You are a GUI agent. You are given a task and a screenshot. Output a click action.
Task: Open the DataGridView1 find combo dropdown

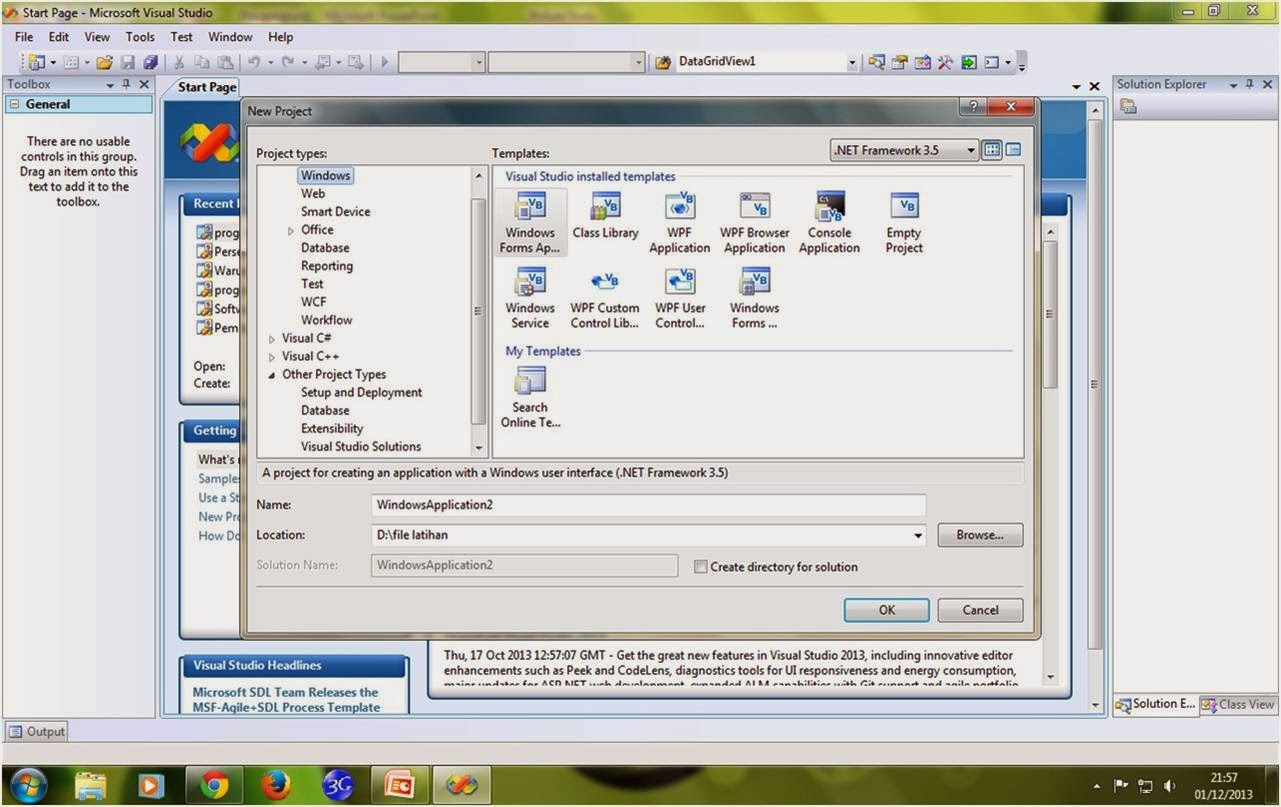pos(852,62)
